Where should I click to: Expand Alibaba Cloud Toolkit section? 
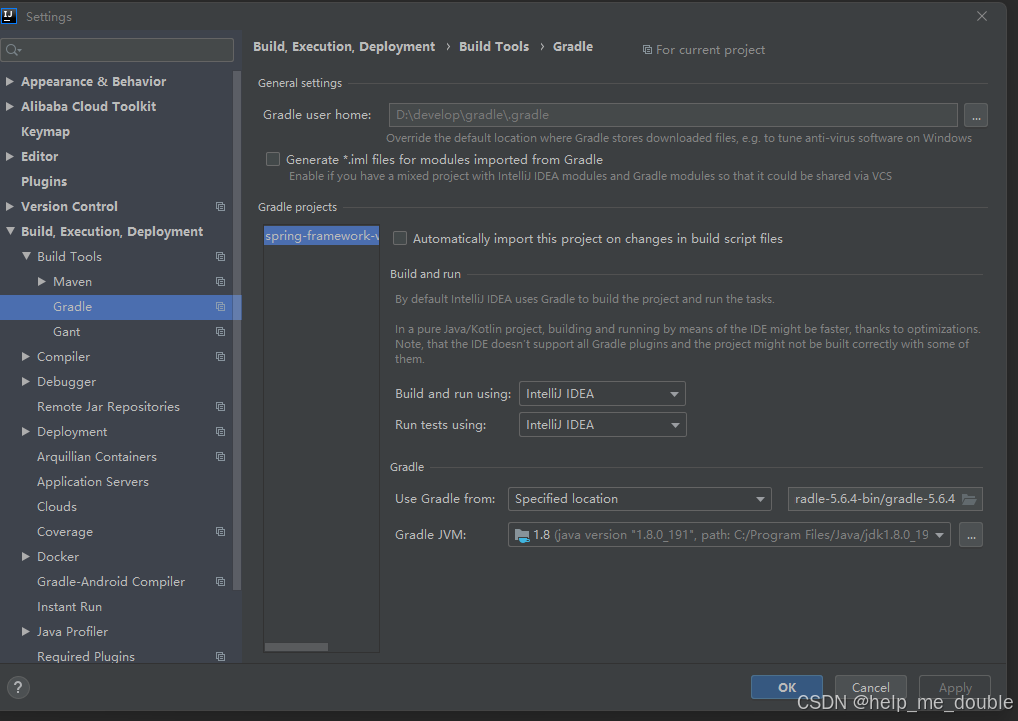pyautogui.click(x=10, y=106)
